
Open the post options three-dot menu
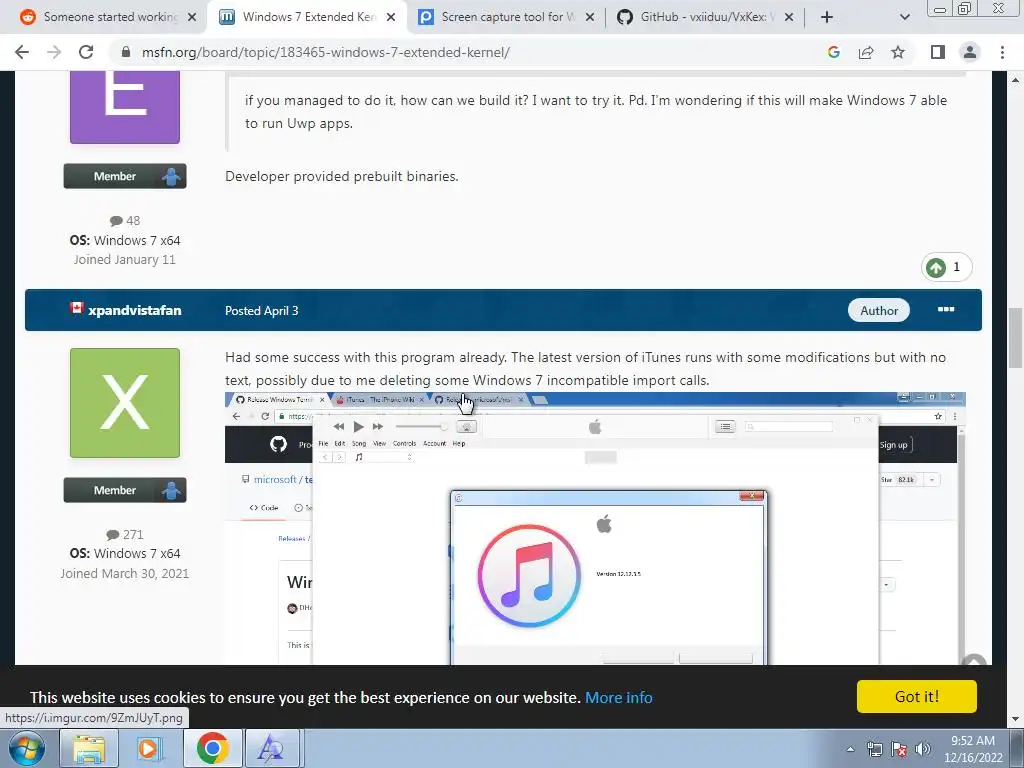click(x=946, y=310)
